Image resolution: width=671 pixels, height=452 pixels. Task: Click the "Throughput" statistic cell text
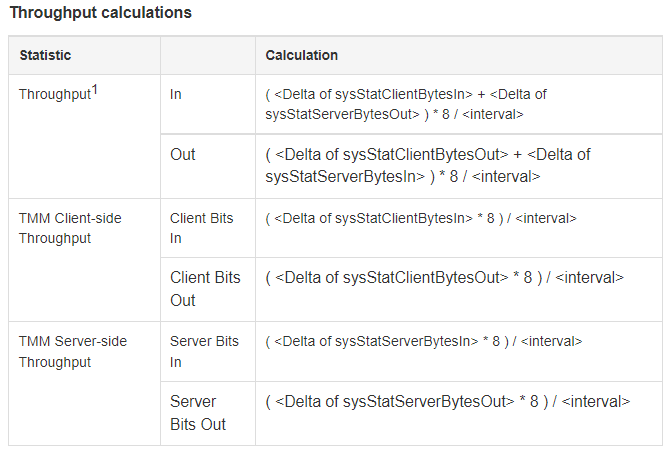pyautogui.click(x=54, y=94)
